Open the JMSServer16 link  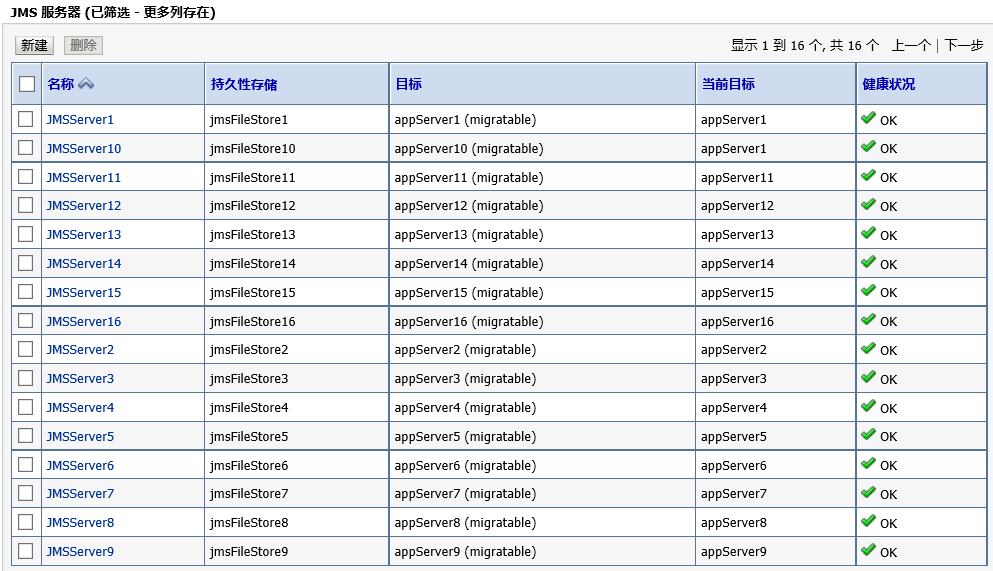click(x=84, y=322)
